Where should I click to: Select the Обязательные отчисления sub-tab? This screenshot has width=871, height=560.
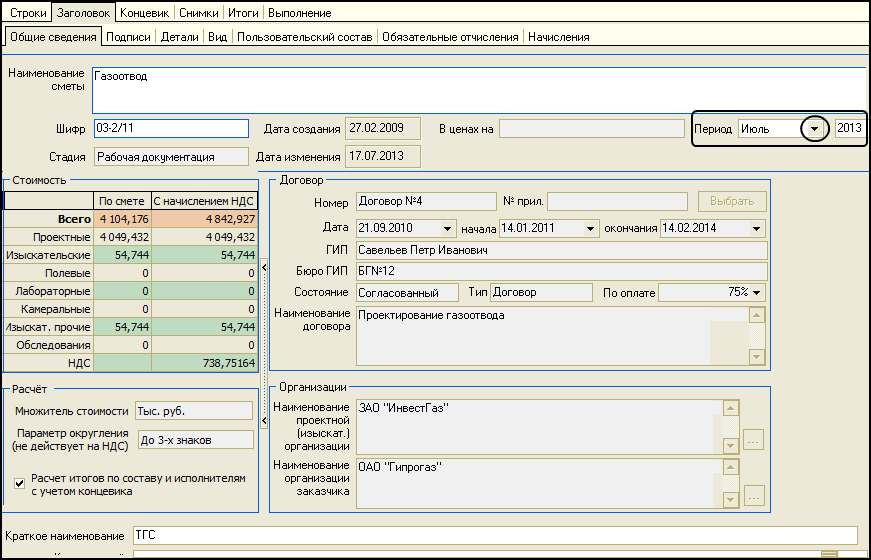pos(450,37)
